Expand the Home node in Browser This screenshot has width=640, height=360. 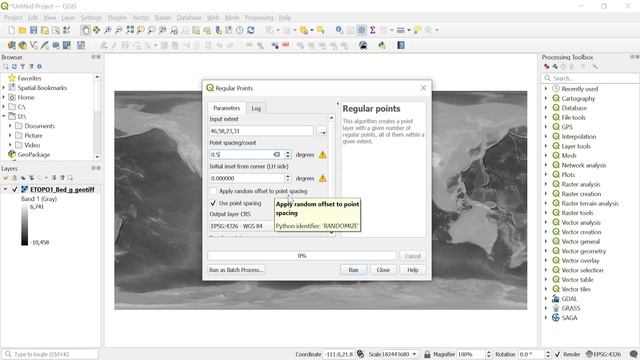(4, 97)
